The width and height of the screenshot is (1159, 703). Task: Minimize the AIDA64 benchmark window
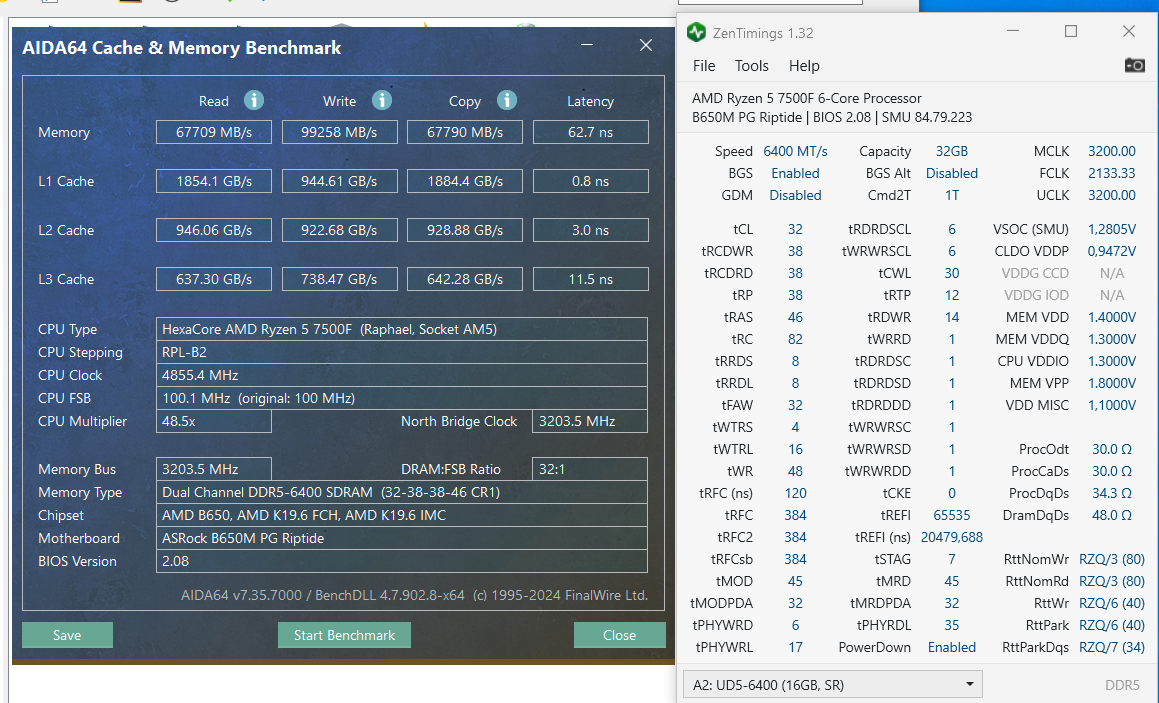click(587, 45)
